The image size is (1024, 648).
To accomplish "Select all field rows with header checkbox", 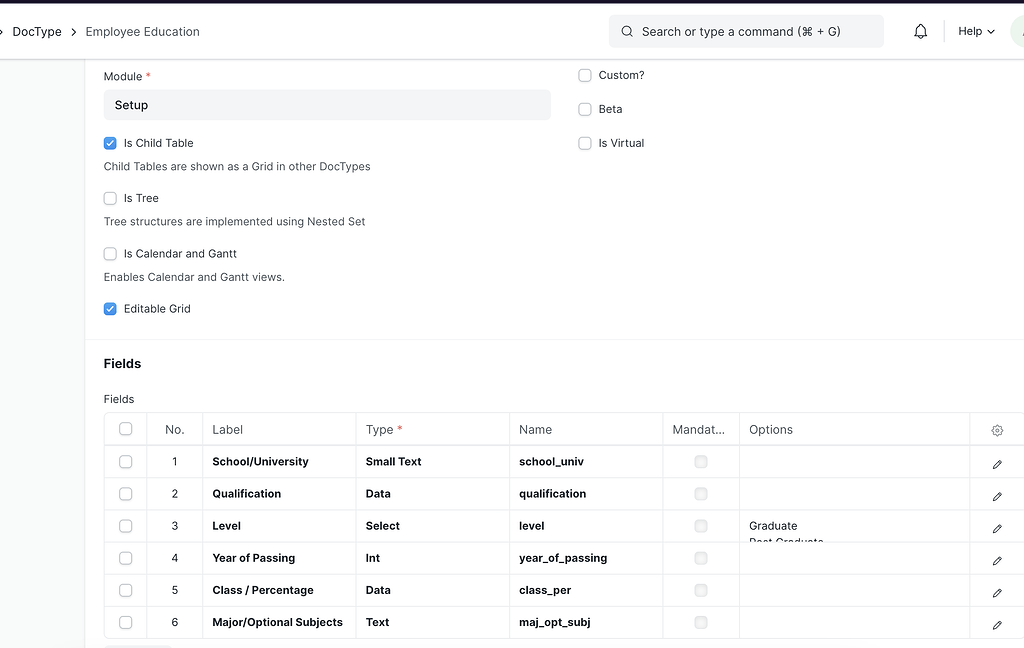I will (x=125, y=428).
